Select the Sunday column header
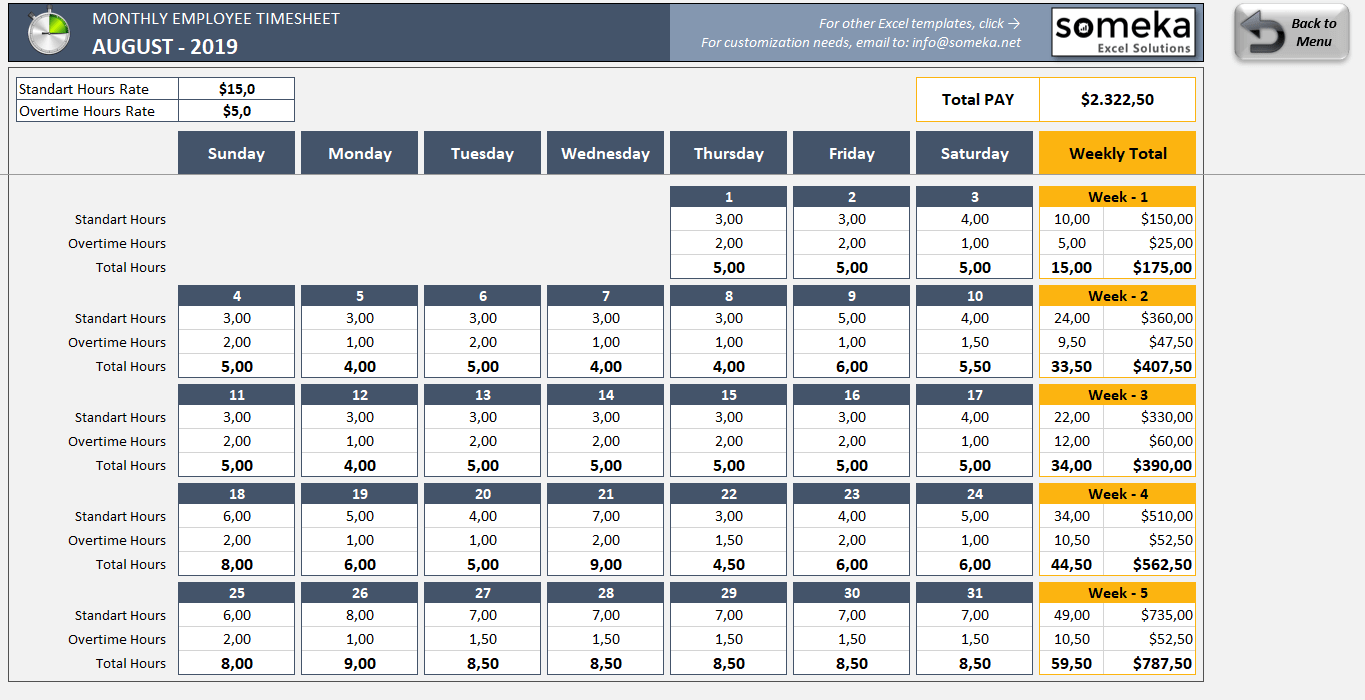The height and width of the screenshot is (700, 1365). point(236,153)
